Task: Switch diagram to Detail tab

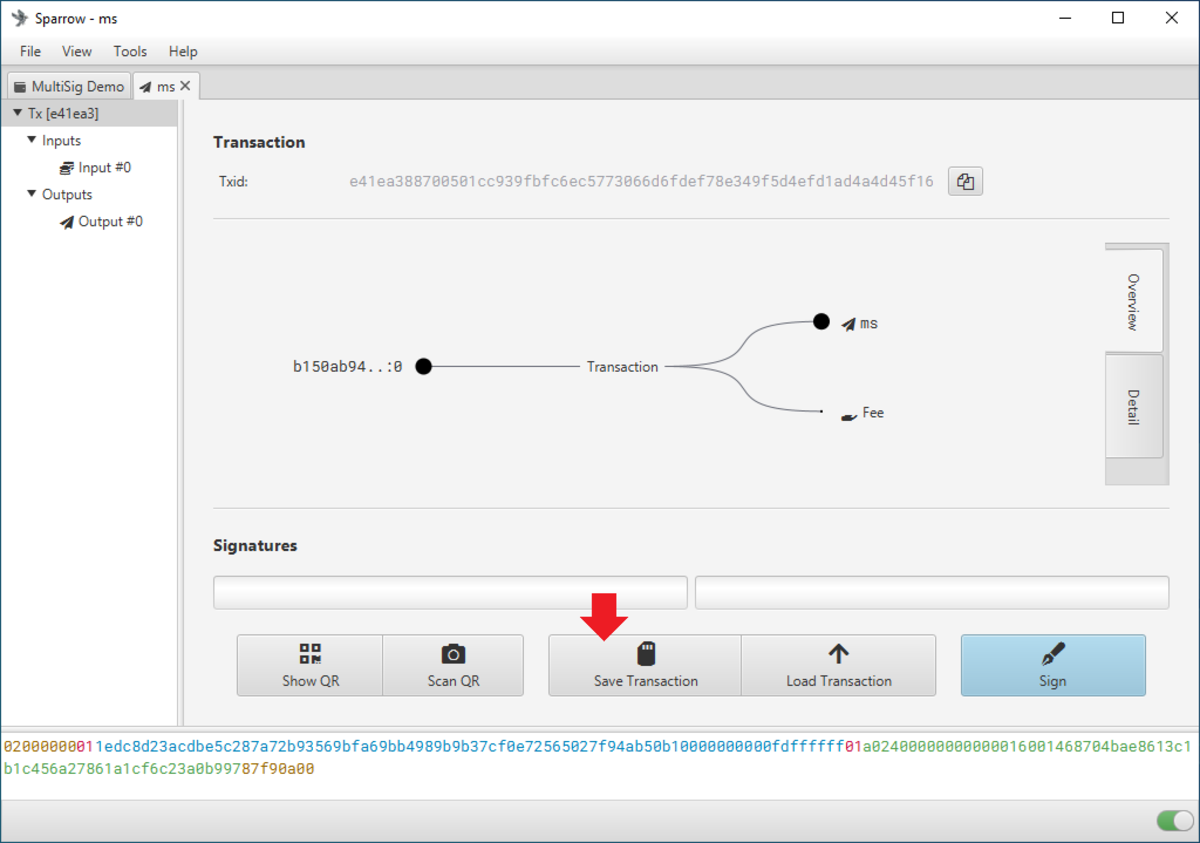Action: pyautogui.click(x=1134, y=407)
